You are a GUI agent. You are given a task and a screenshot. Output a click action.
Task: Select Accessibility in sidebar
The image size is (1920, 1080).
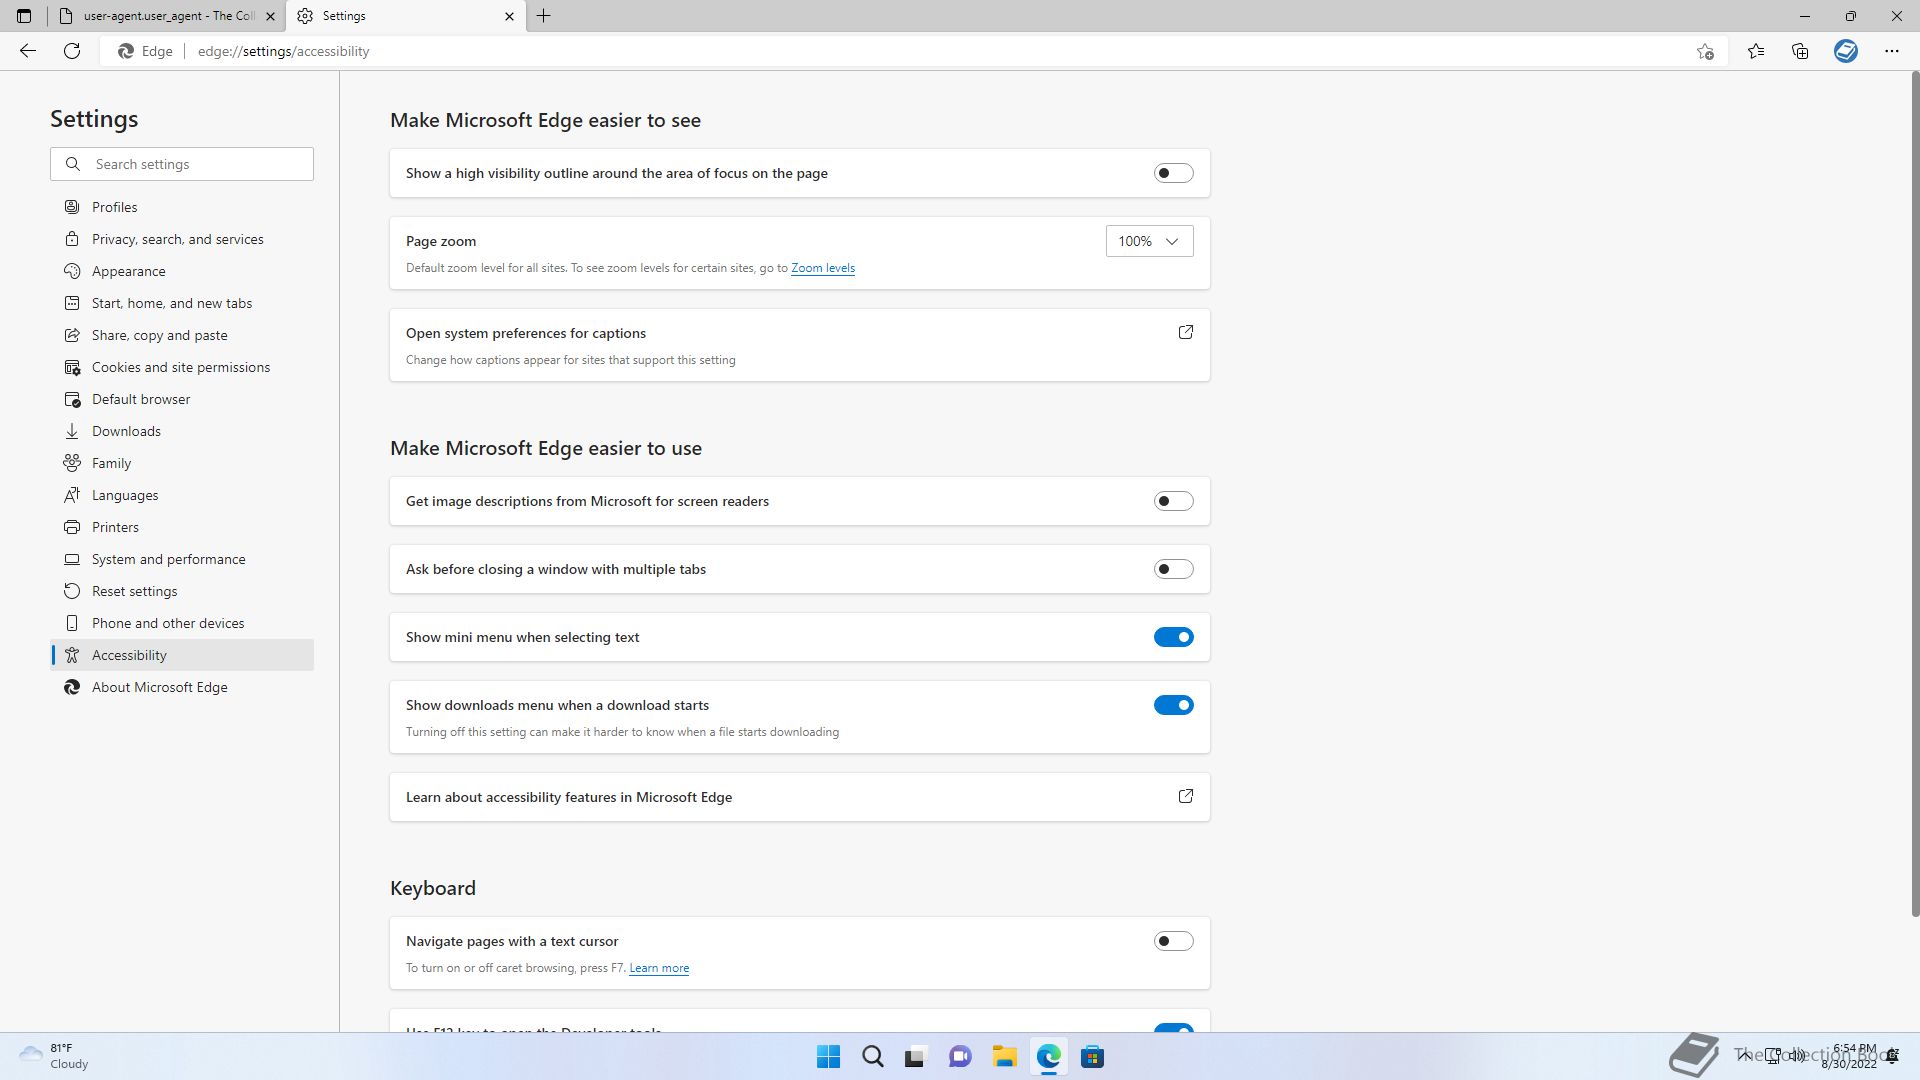[182, 655]
